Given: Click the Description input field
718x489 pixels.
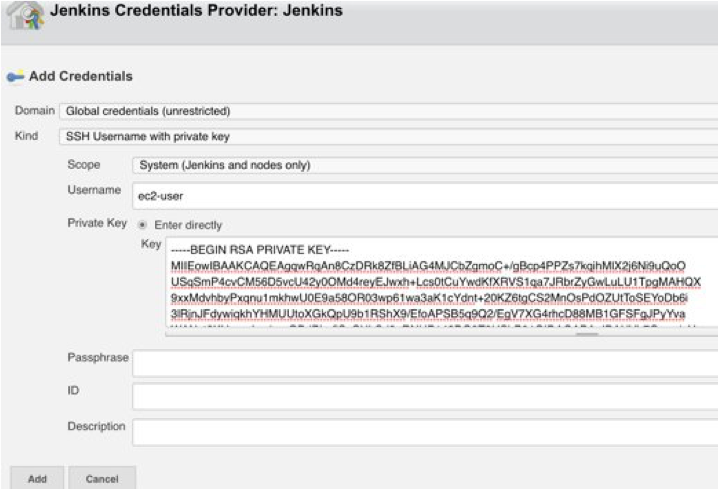Looking at the screenshot, I should (425, 432).
